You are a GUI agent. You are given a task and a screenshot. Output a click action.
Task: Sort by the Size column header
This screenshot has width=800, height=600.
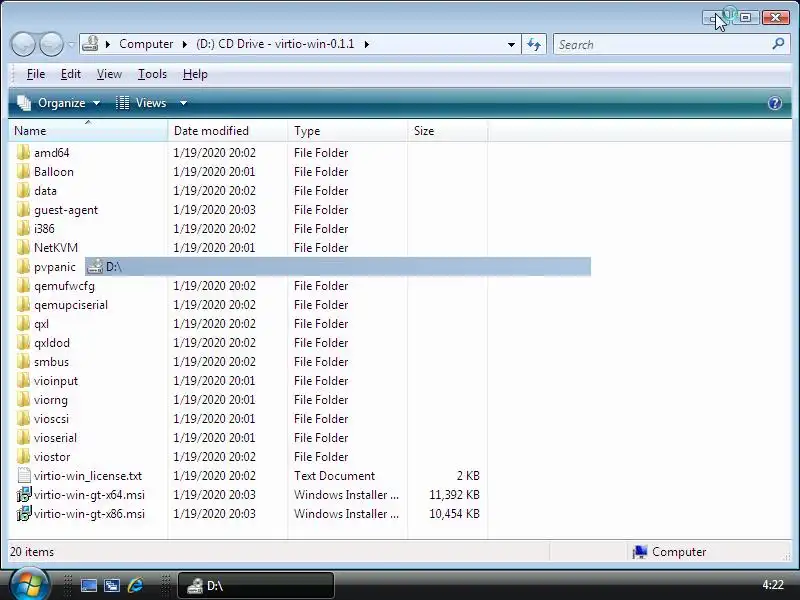tap(447, 131)
